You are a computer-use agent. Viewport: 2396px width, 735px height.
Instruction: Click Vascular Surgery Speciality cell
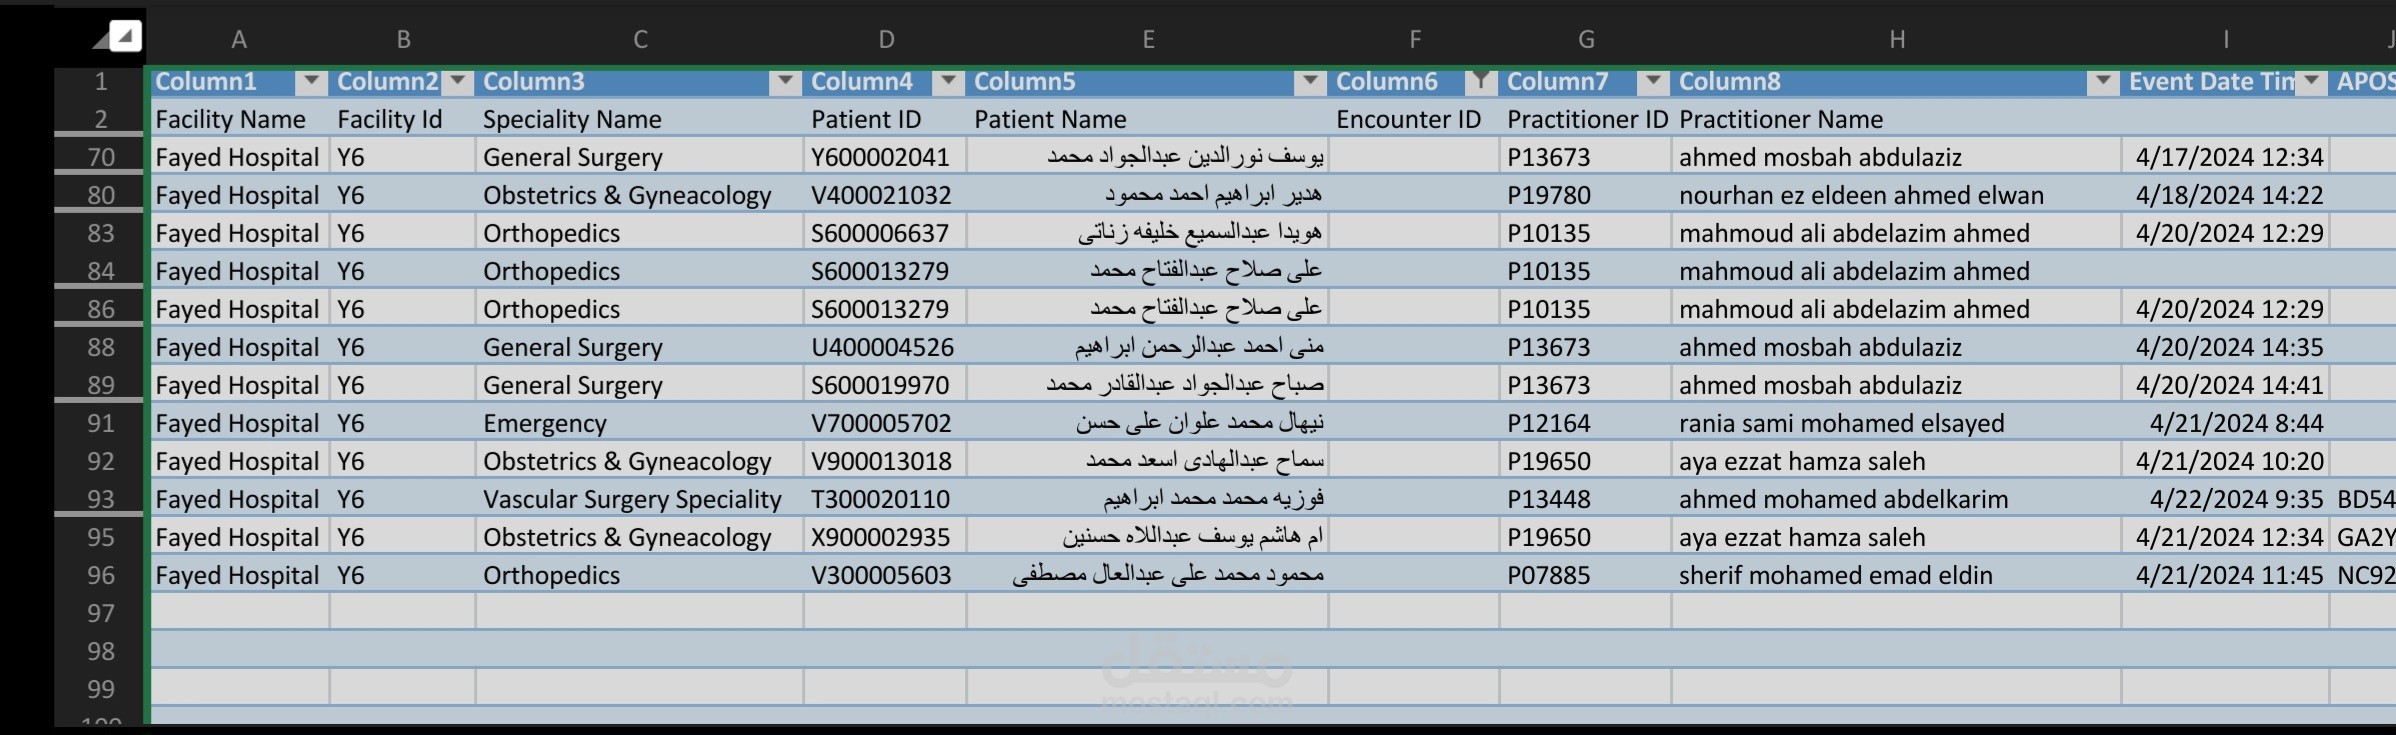pos(640,499)
